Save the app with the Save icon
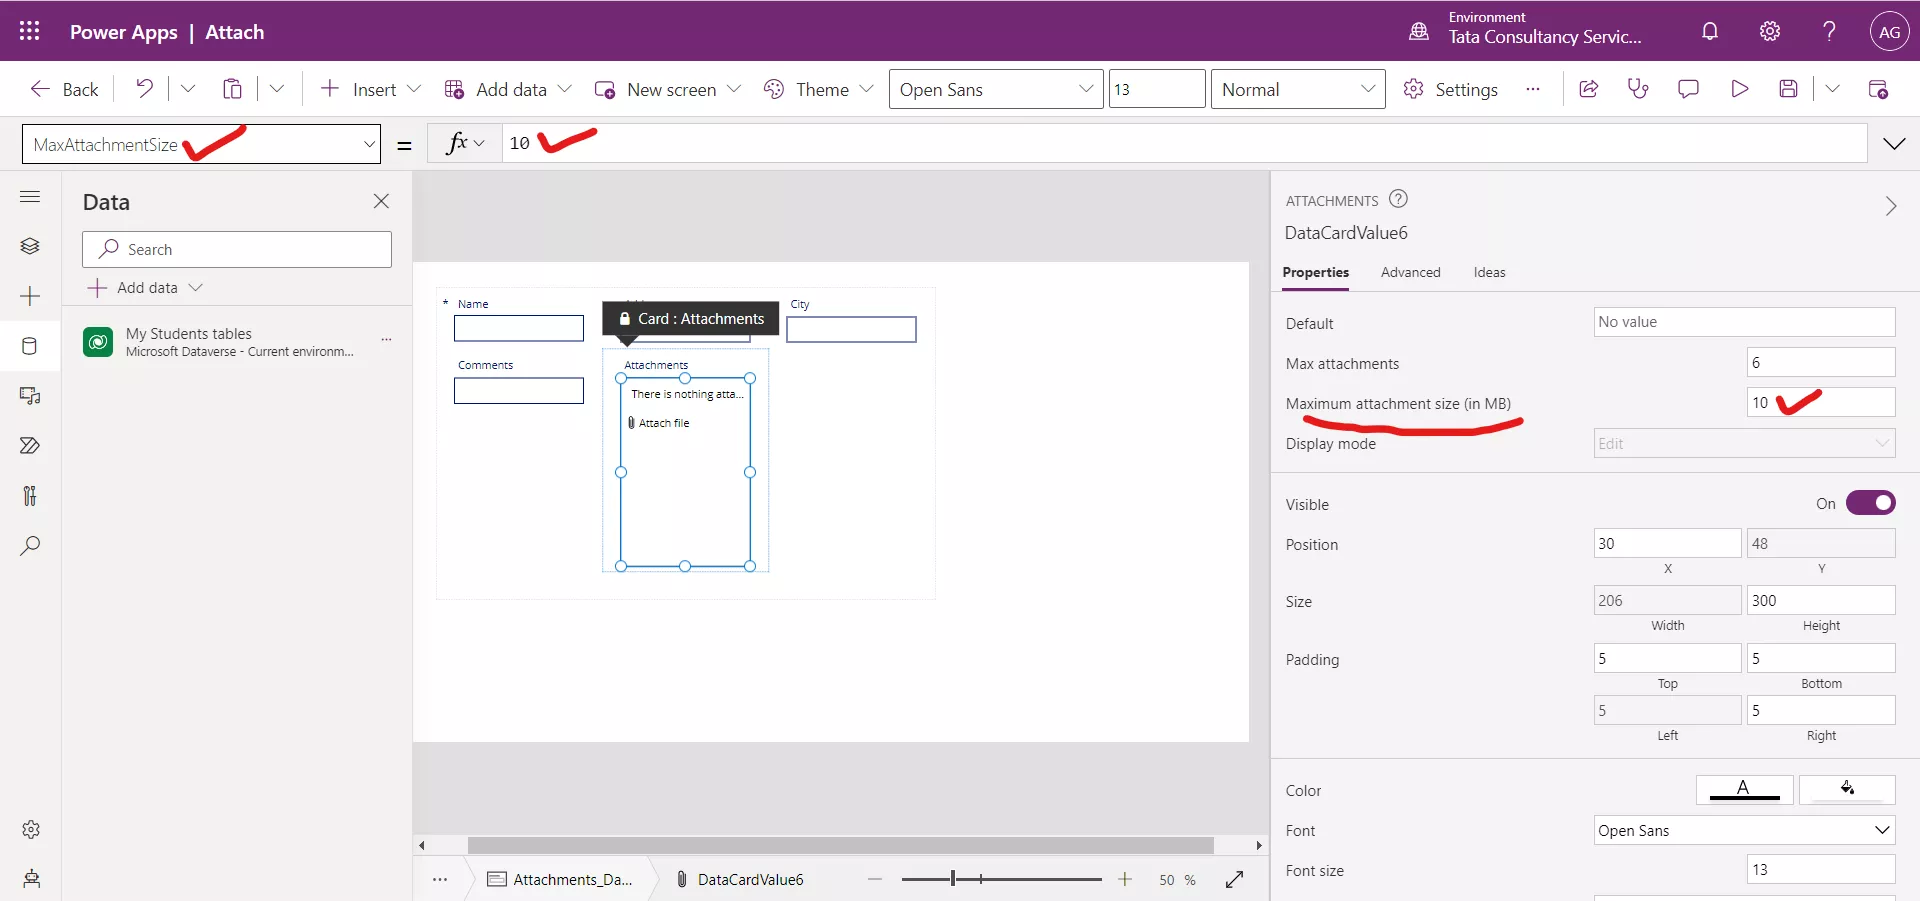The image size is (1920, 901). [x=1789, y=89]
